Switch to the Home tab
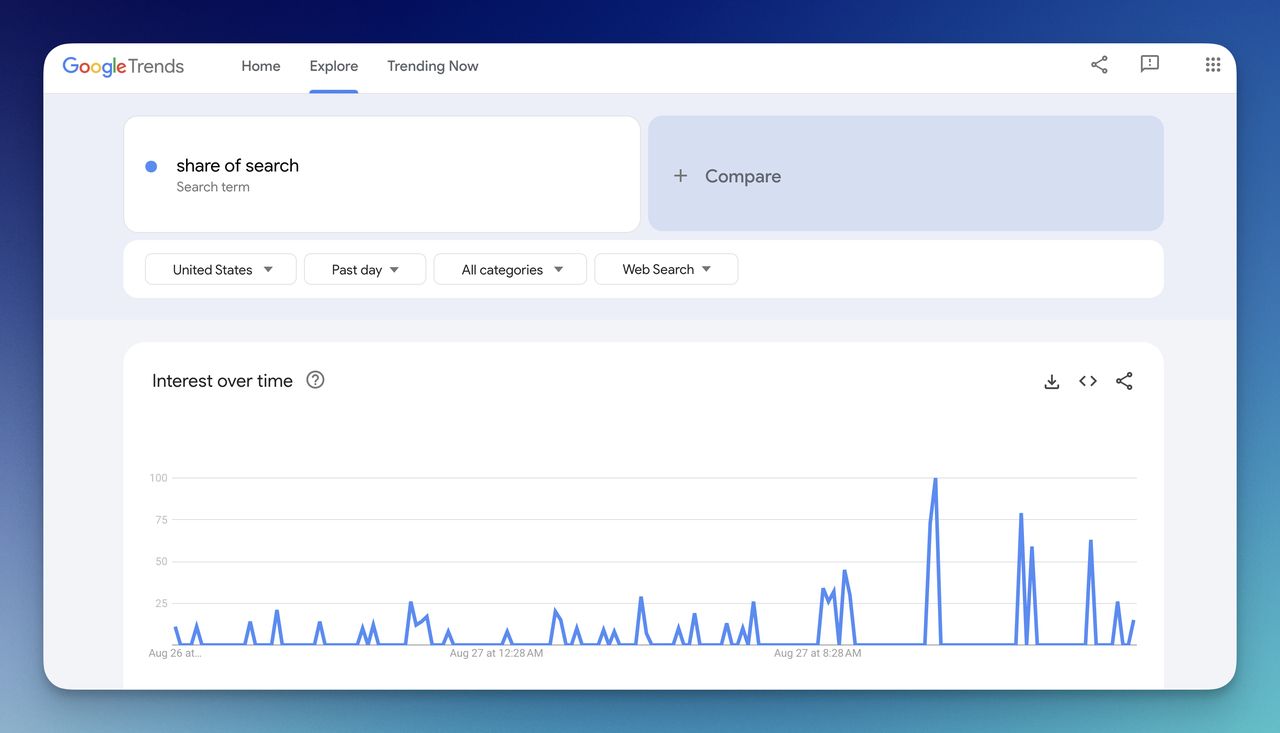The width and height of the screenshot is (1280, 733). pos(260,66)
